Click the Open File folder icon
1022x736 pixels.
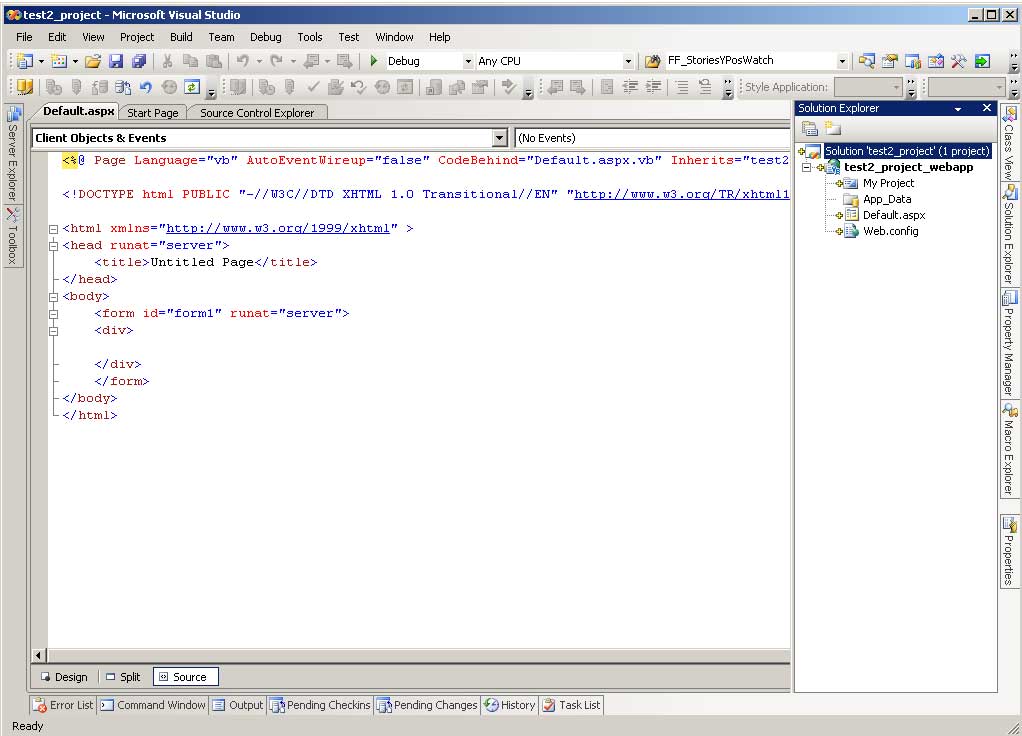(x=93, y=61)
